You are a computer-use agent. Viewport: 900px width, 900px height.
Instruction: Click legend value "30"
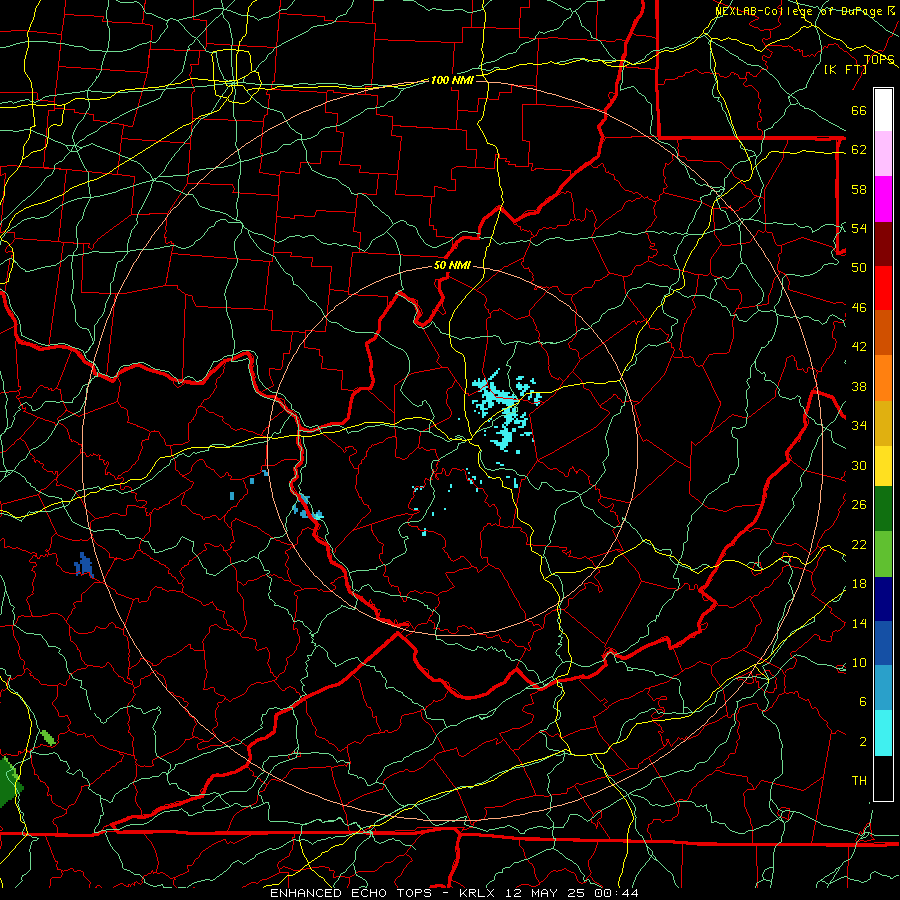coord(859,465)
